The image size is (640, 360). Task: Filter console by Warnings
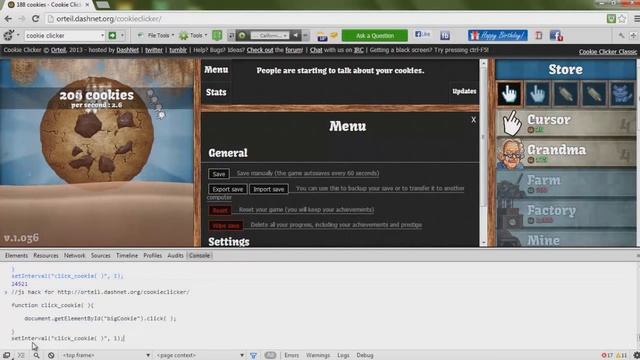pos(318,356)
